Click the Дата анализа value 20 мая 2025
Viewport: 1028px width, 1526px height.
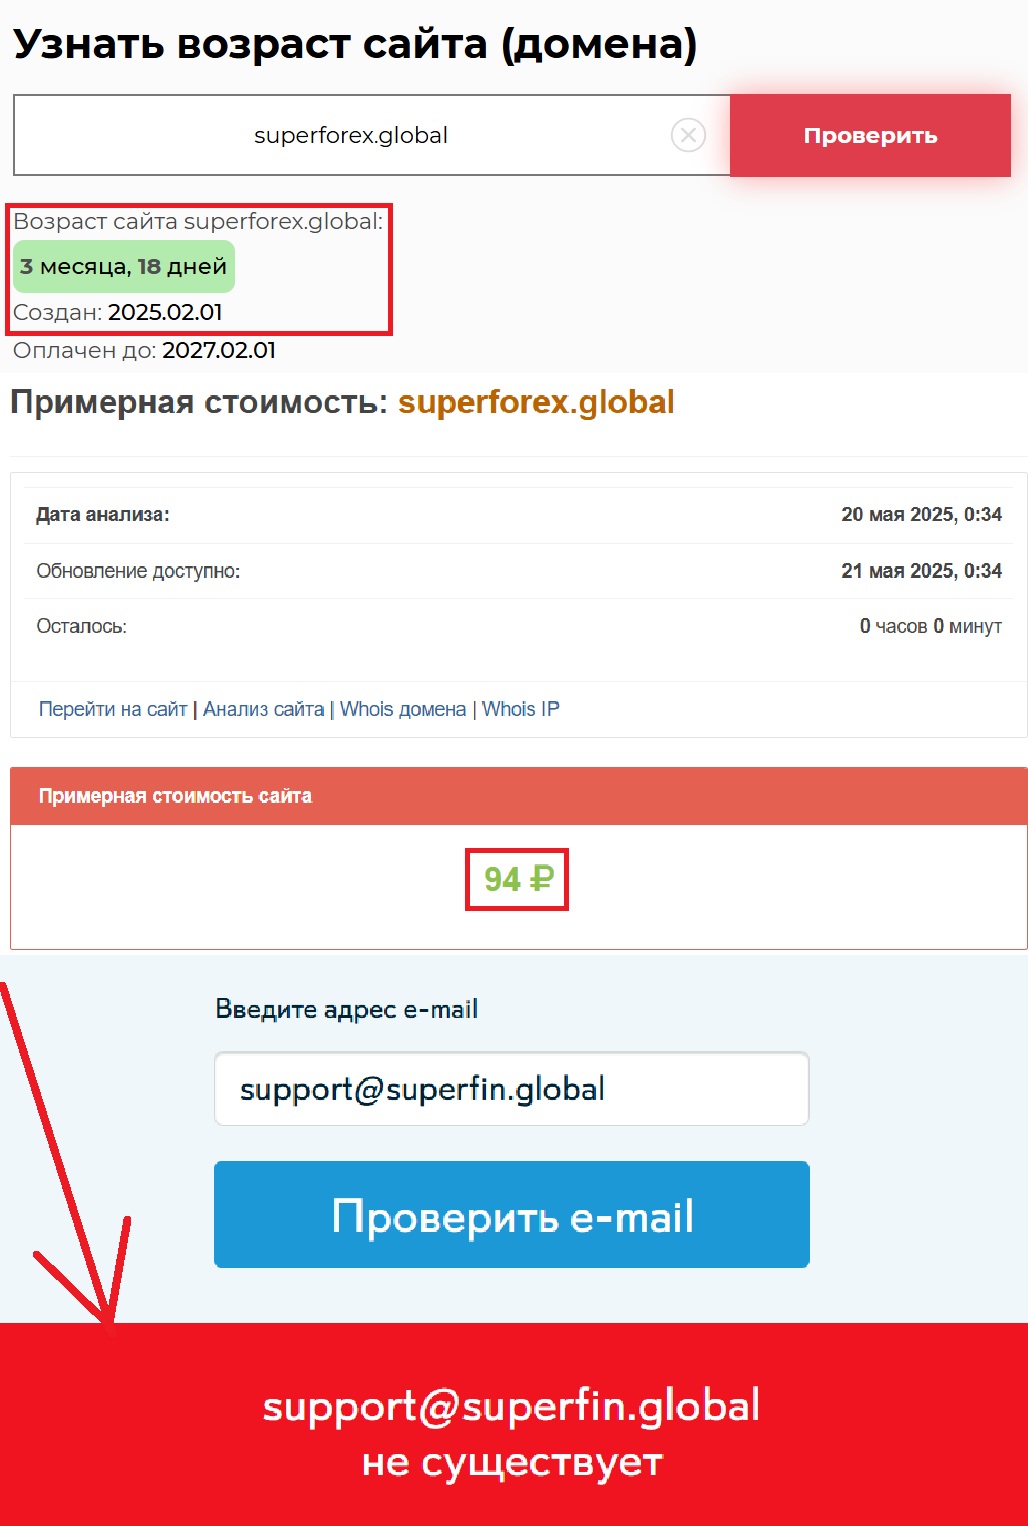[921, 514]
